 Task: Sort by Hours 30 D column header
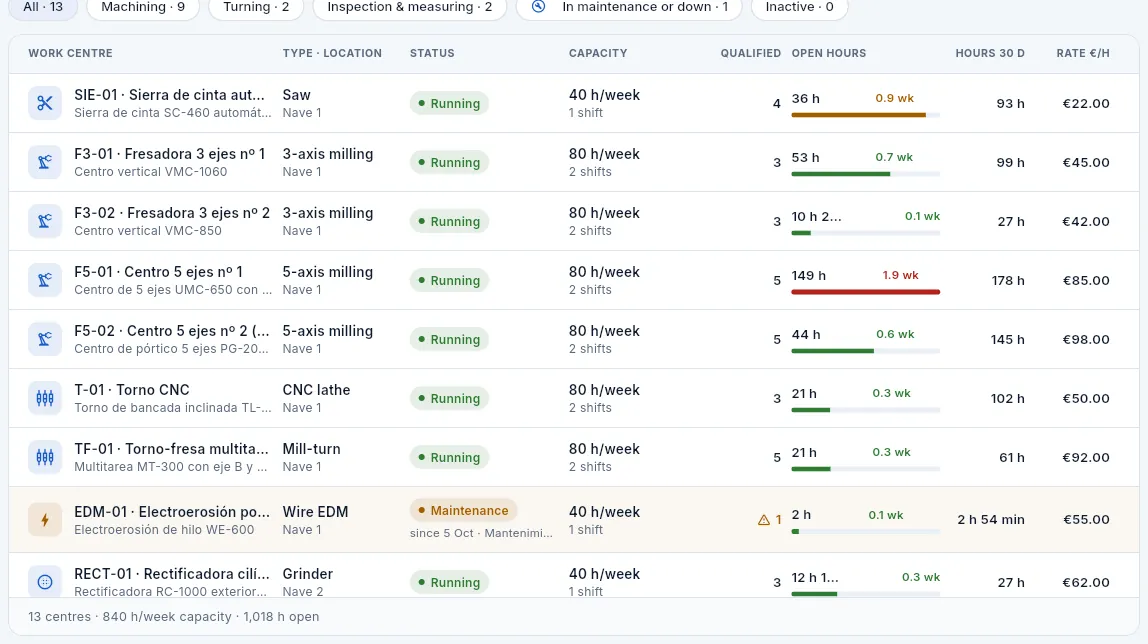tap(990, 53)
